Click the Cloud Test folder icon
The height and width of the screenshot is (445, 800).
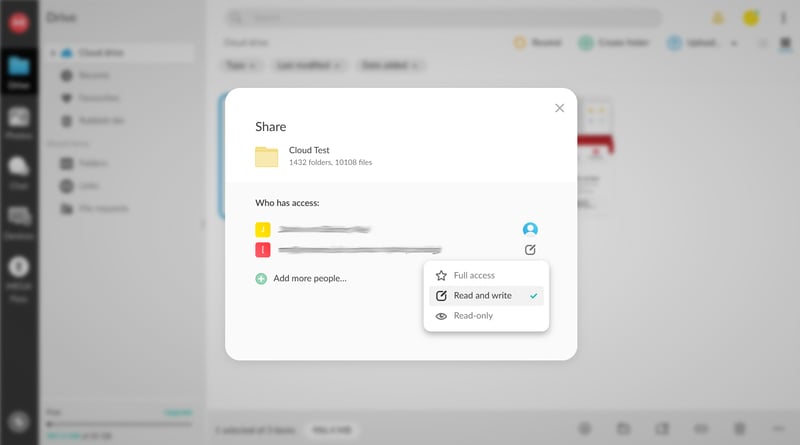[x=266, y=156]
